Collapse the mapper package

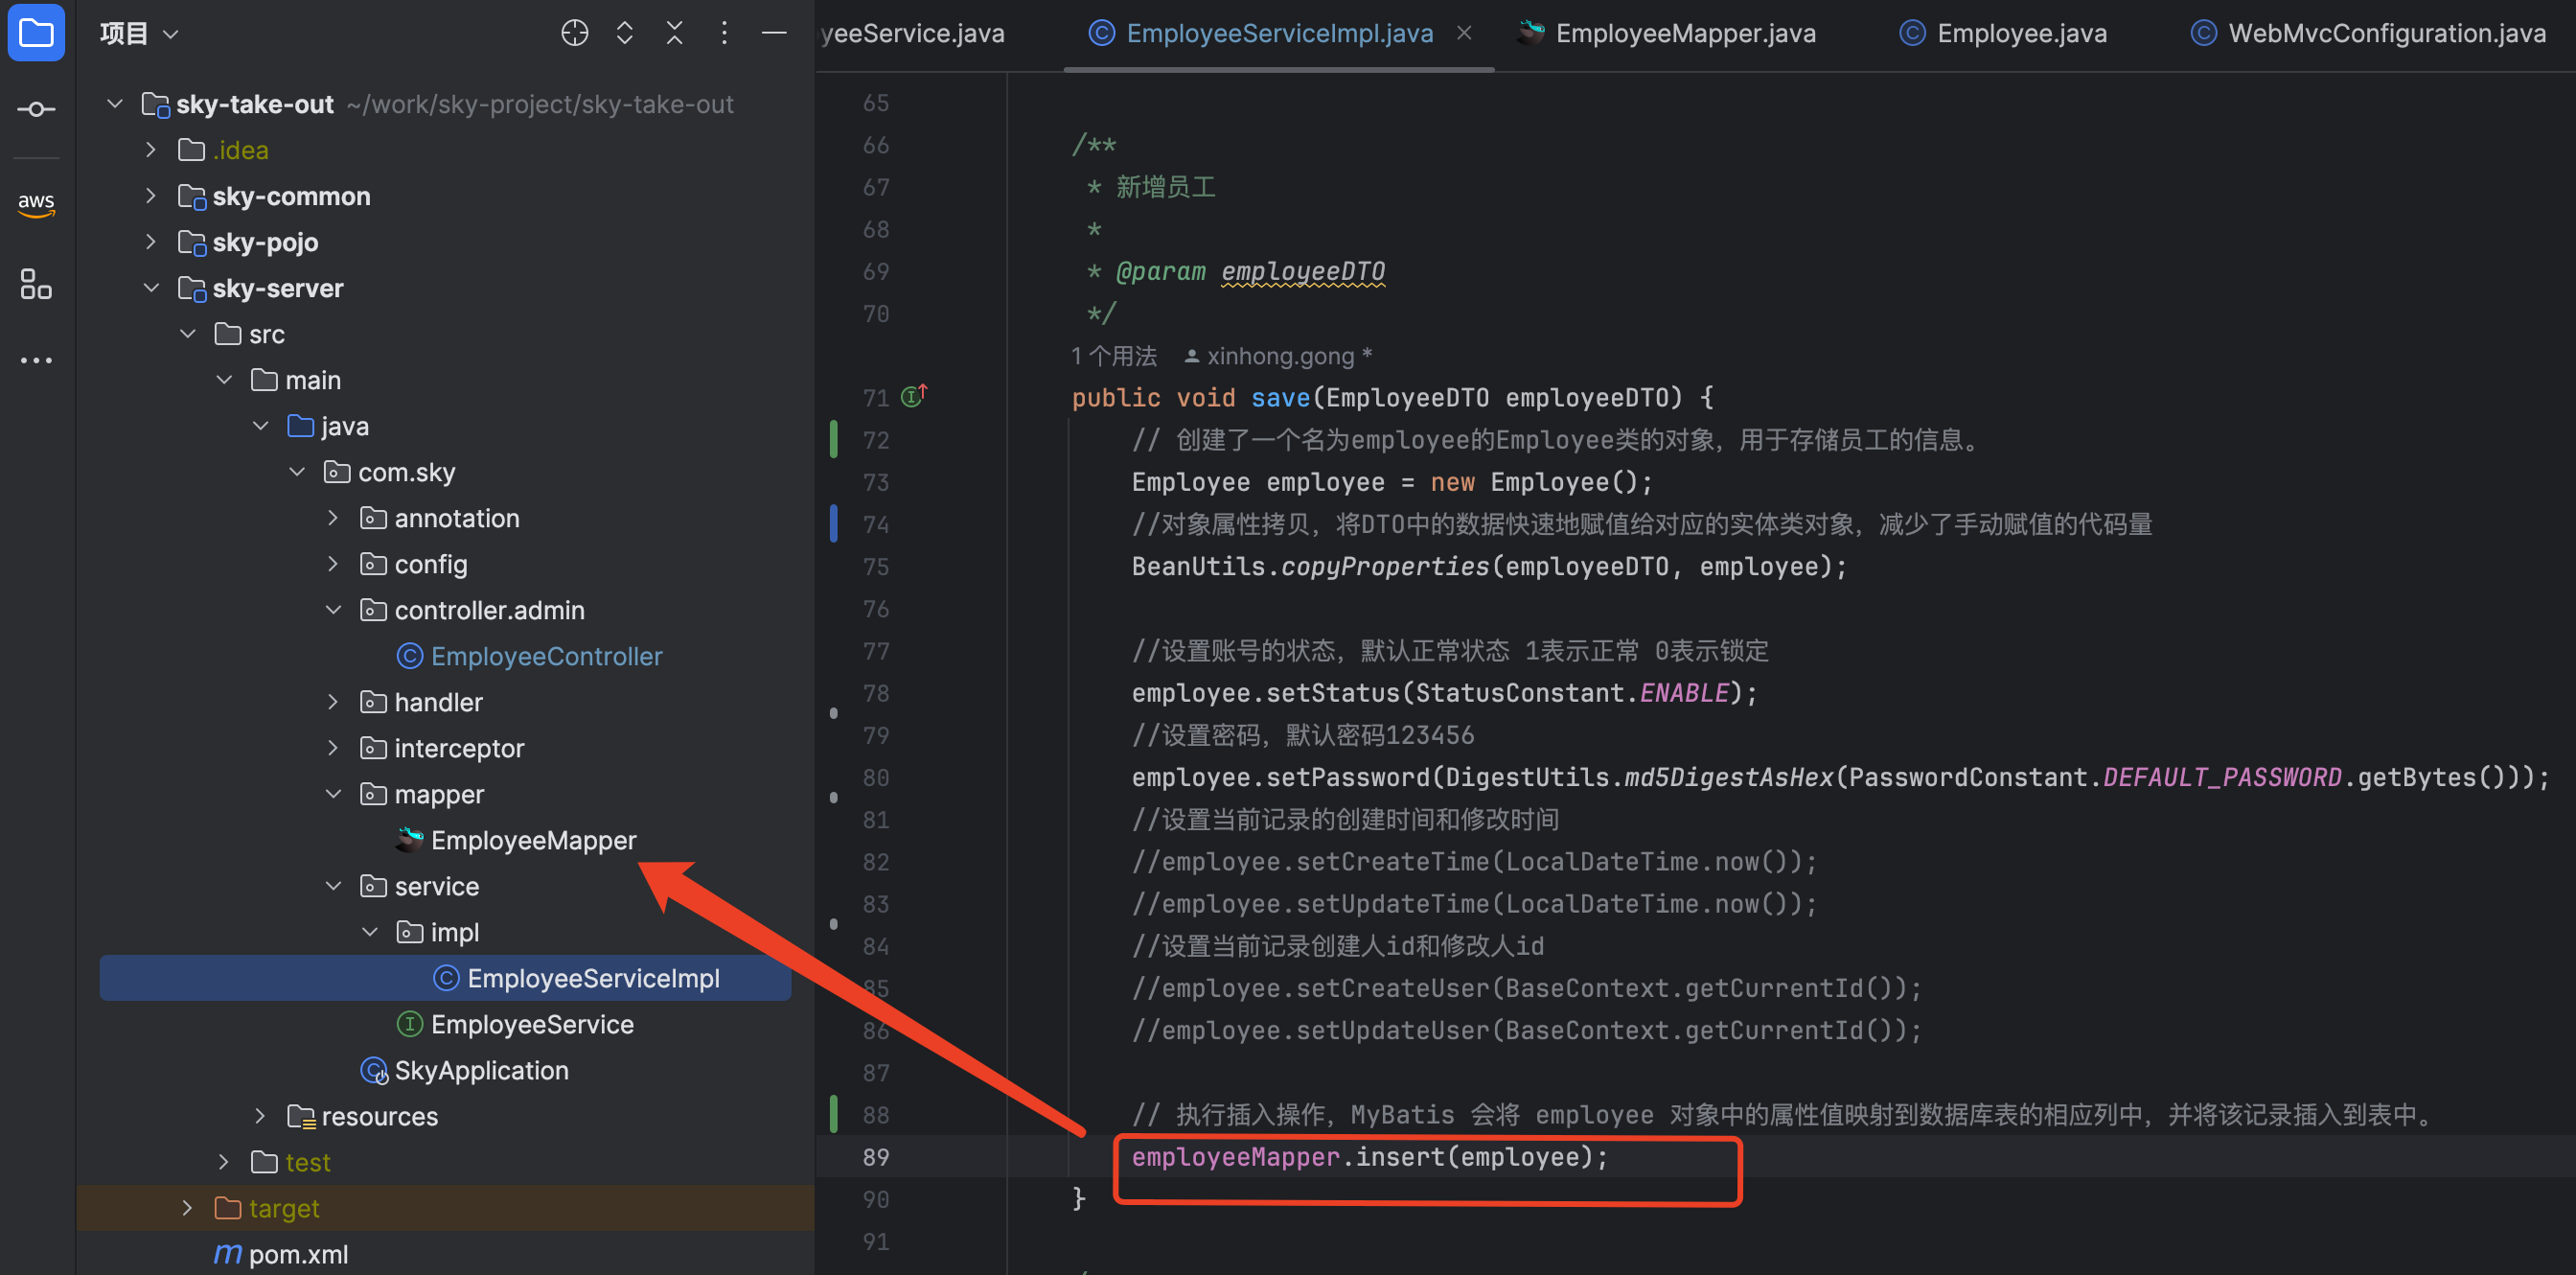pyautogui.click(x=333, y=794)
